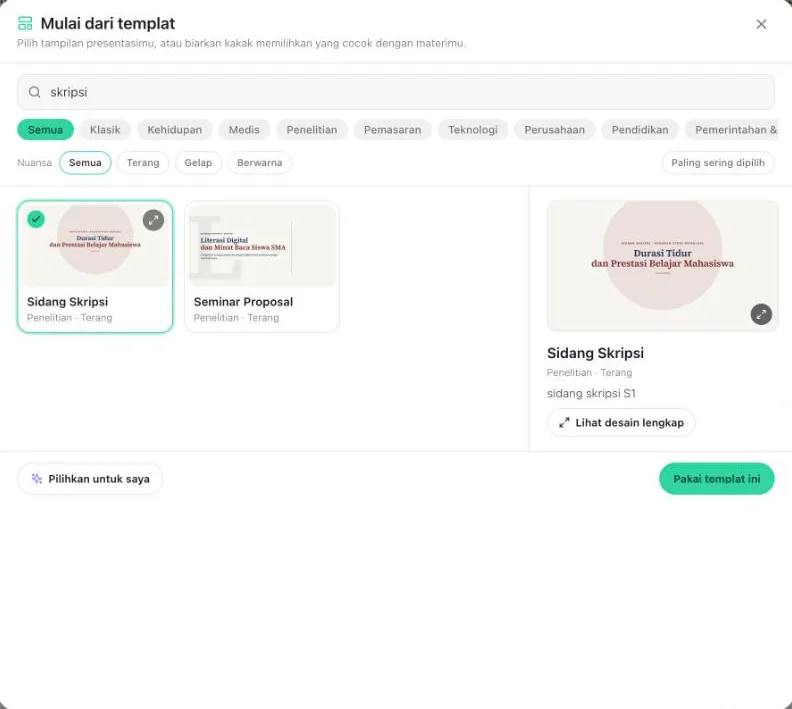Show the Teknologi category templates
Image resolution: width=792 pixels, height=709 pixels.
coord(473,130)
